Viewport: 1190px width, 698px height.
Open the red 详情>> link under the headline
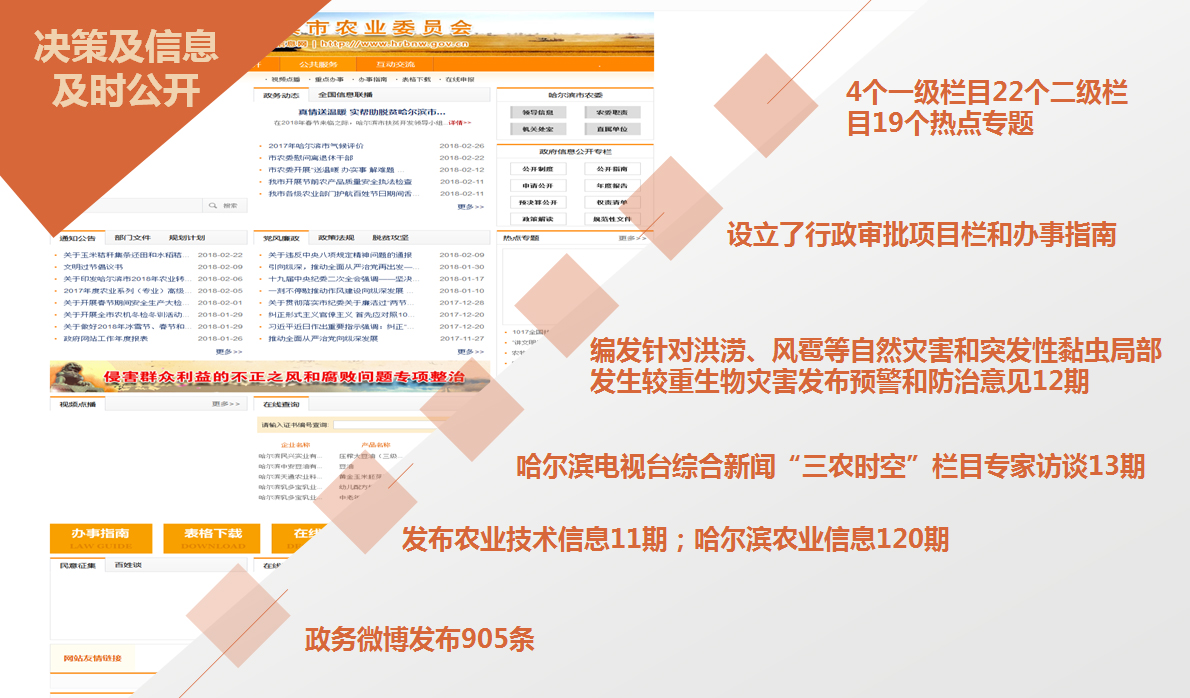pos(459,123)
